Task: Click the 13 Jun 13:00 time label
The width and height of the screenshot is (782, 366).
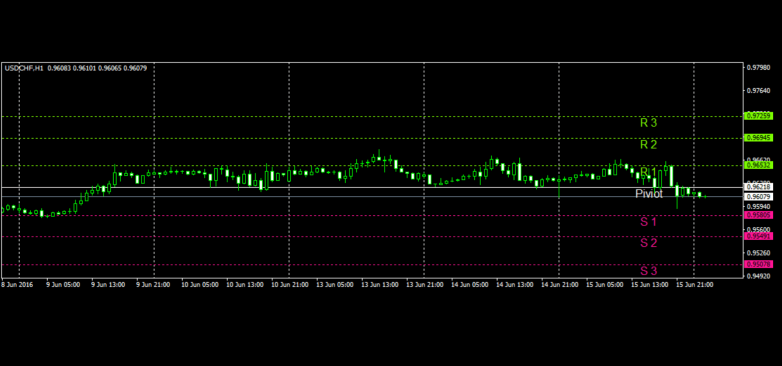Action: [x=380, y=285]
